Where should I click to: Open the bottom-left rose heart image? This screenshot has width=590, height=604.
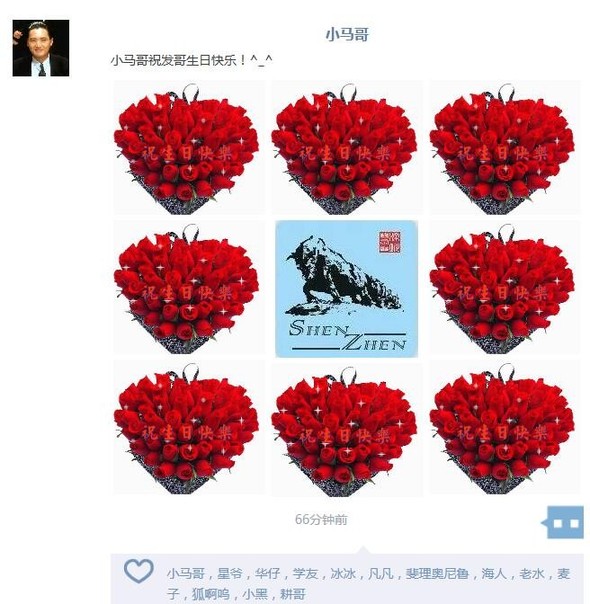point(189,428)
